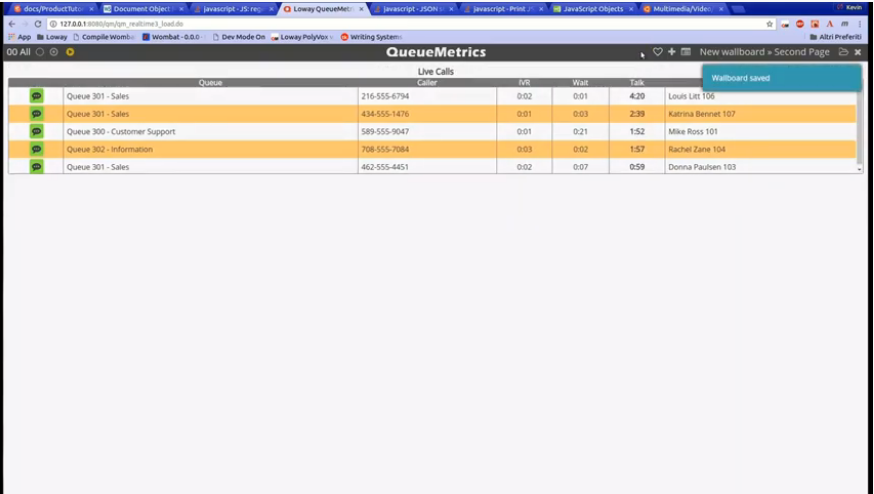Click the 'Live Calls' widget title
The image size is (874, 494).
436,71
